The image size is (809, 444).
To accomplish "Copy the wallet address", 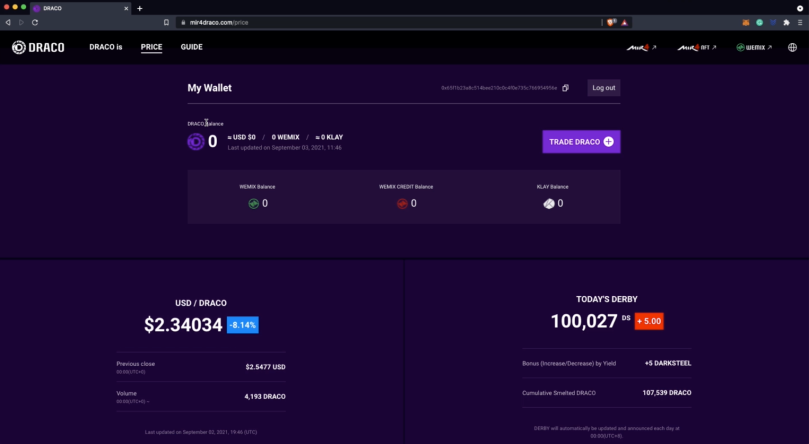I will click(565, 88).
